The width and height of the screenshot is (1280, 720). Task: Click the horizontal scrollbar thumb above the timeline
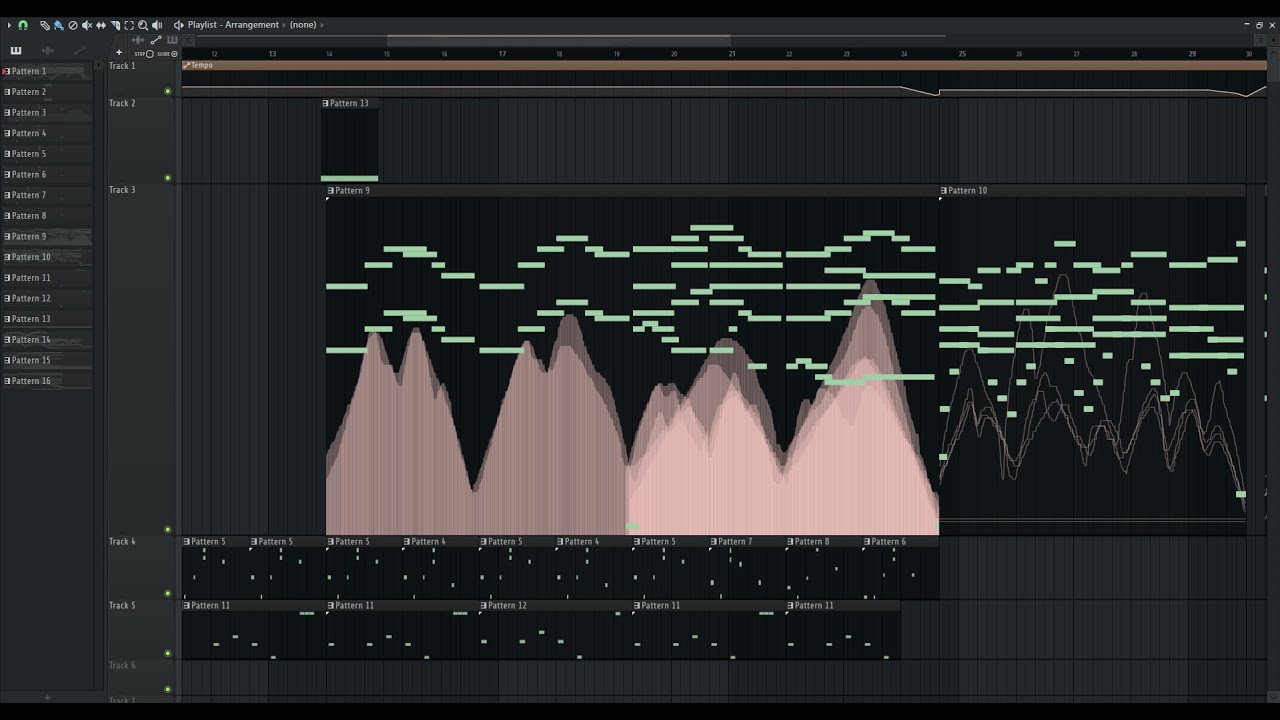pyautogui.click(x=558, y=40)
